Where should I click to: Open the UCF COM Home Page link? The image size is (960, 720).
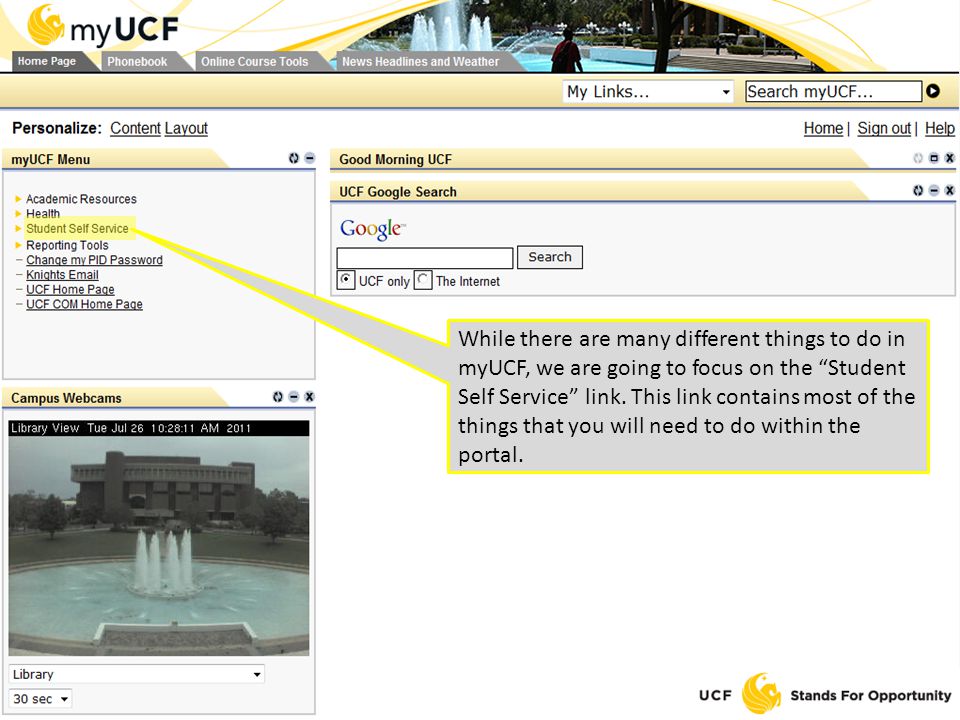(x=84, y=304)
